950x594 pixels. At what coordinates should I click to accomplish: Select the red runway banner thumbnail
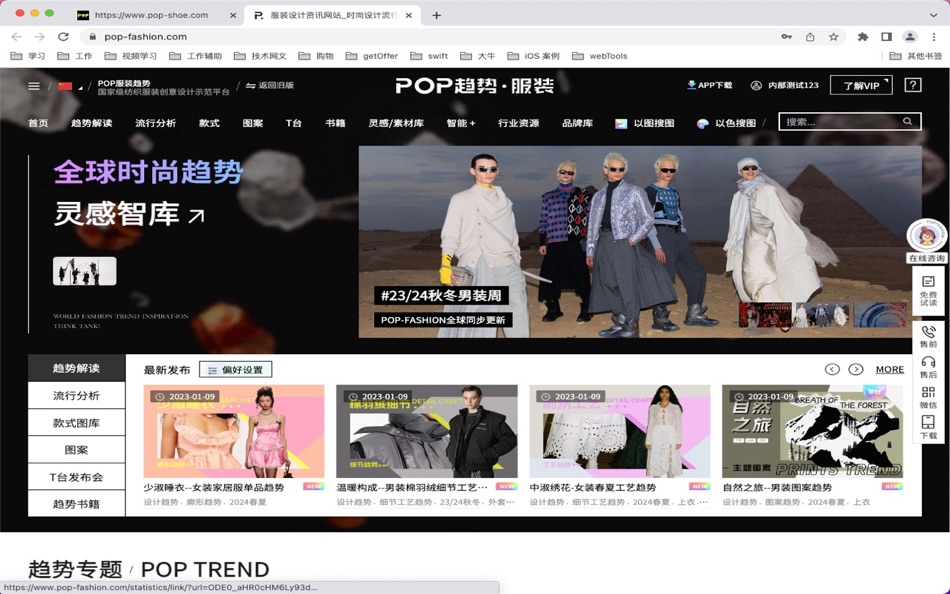pyautogui.click(x=765, y=315)
